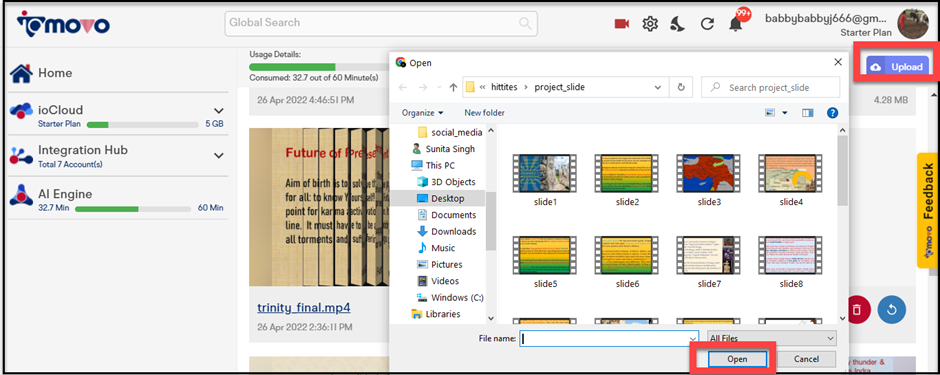The height and width of the screenshot is (375, 940).
Task: Click the AI Engine icon
Action: [21, 195]
